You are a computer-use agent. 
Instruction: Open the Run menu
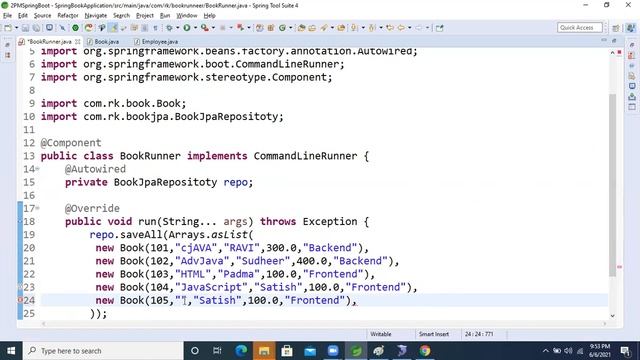pyautogui.click(x=165, y=16)
